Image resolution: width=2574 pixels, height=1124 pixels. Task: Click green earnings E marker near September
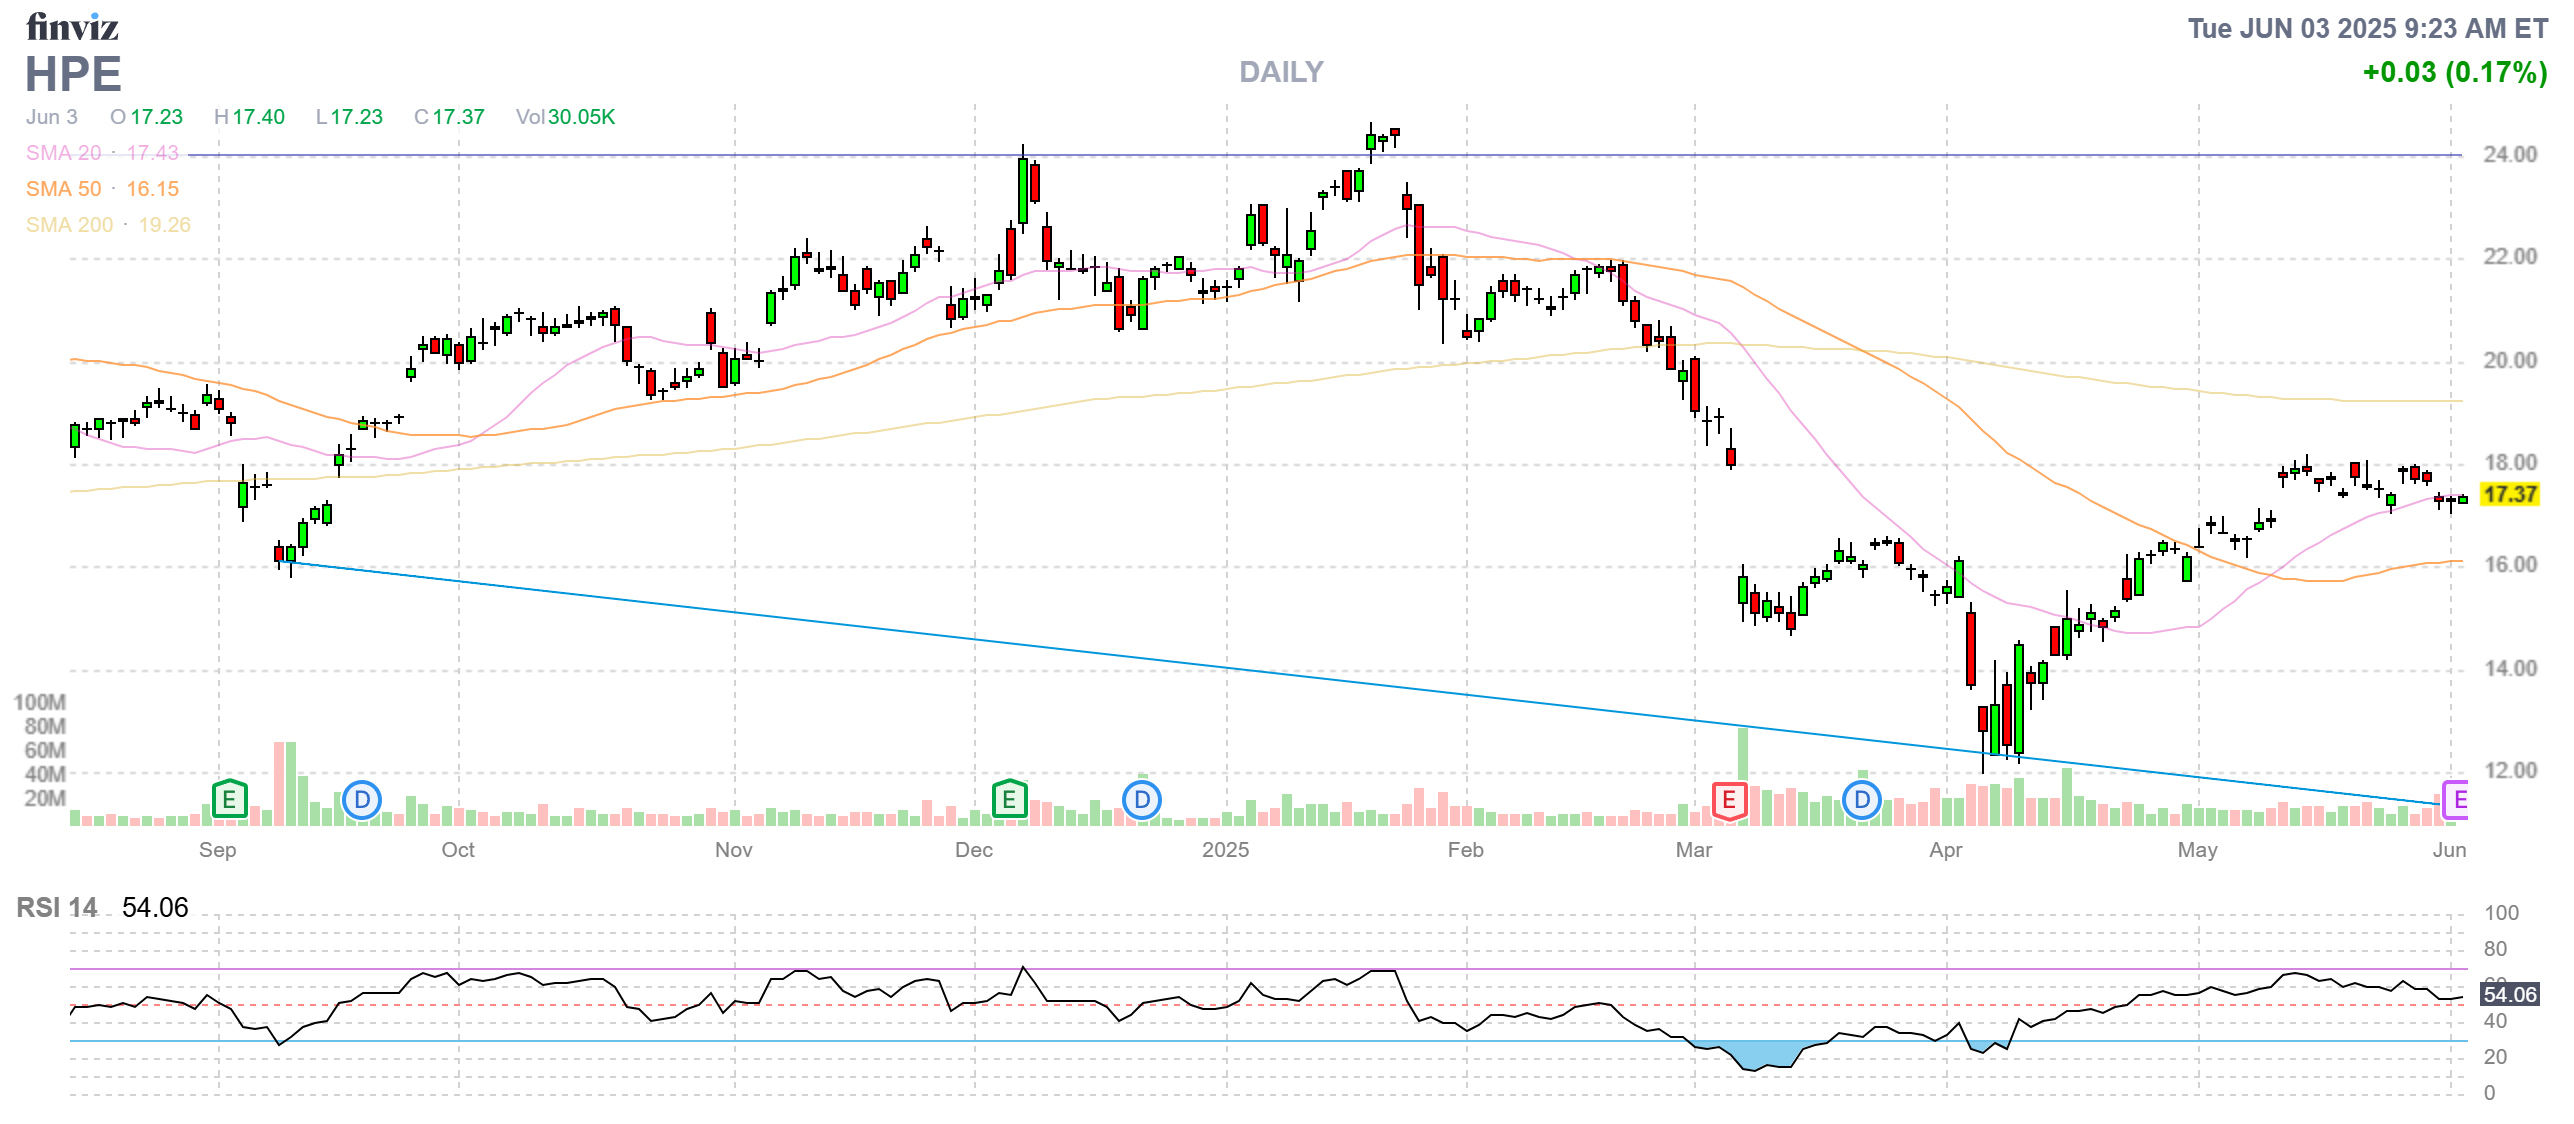pos(229,800)
